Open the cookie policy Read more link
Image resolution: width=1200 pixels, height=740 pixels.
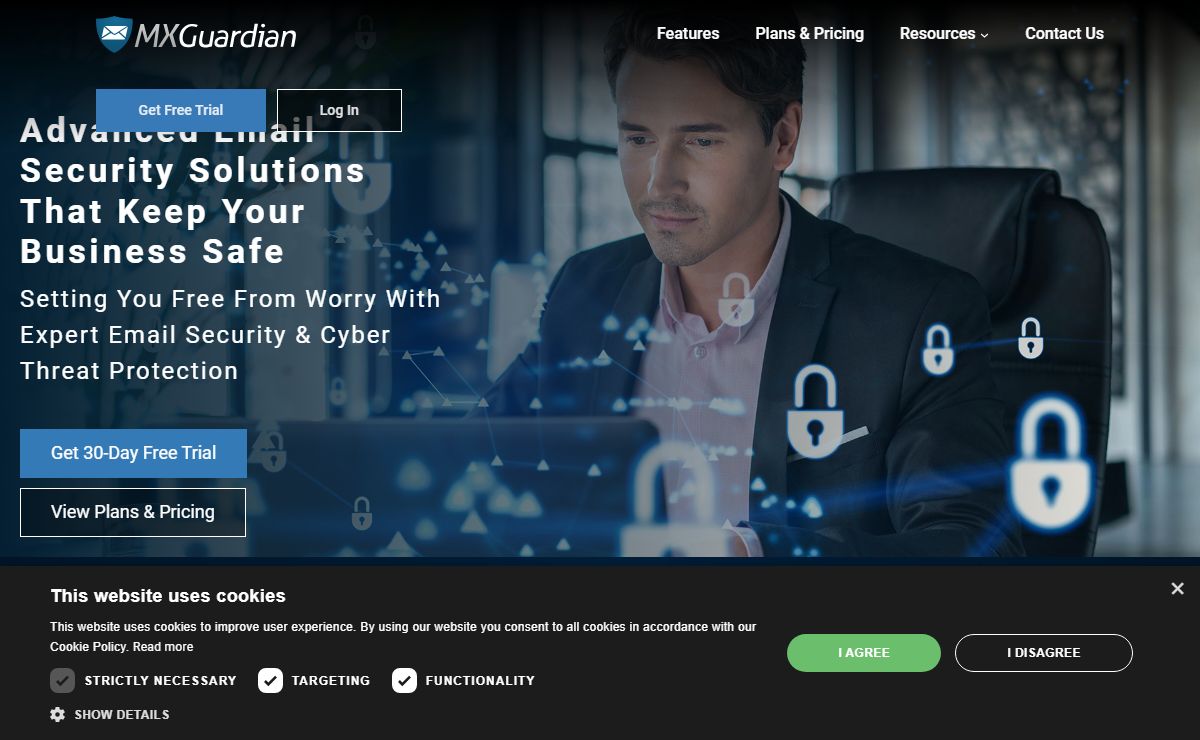163,647
